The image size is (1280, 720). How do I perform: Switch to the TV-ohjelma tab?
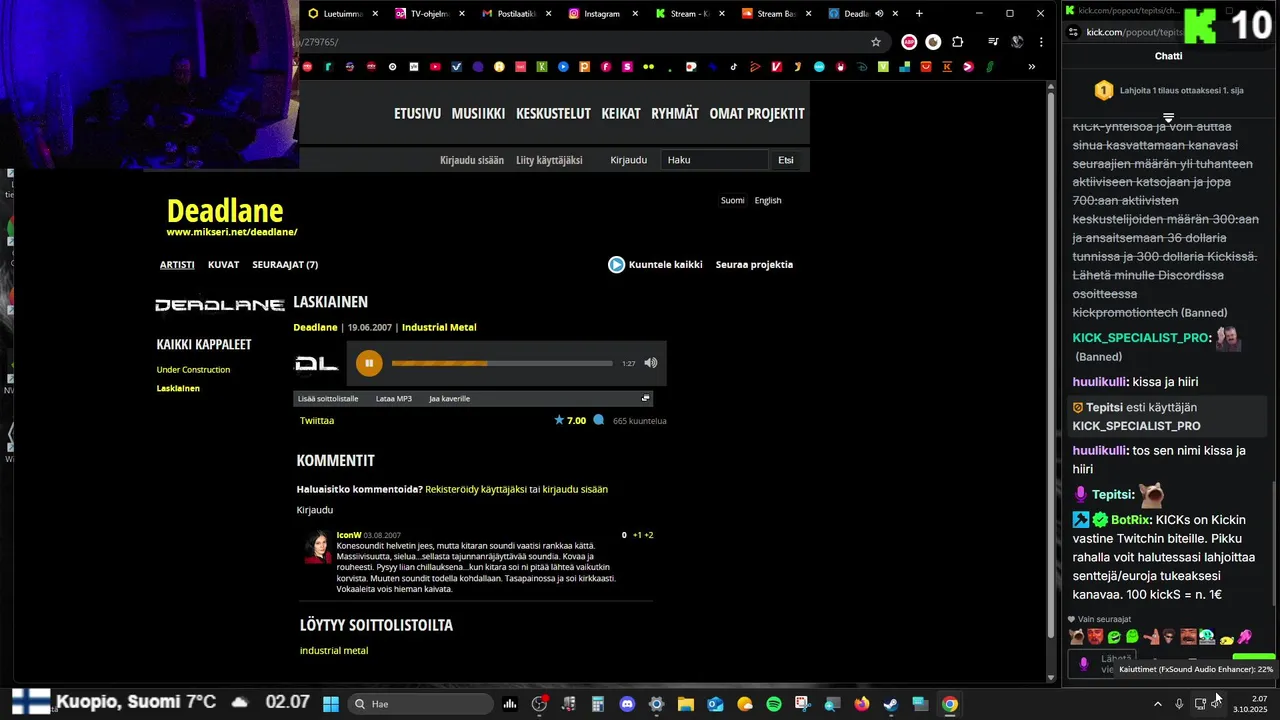(429, 14)
